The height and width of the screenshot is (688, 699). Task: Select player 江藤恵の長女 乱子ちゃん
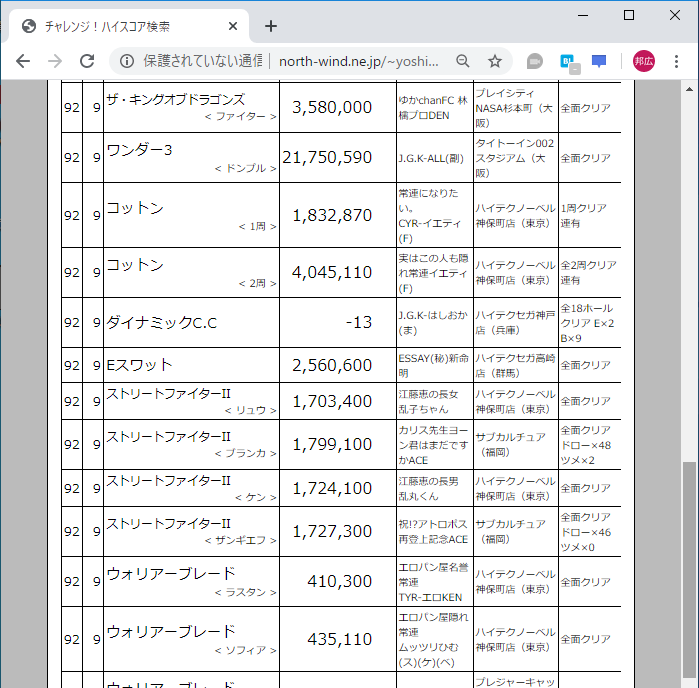(428, 401)
